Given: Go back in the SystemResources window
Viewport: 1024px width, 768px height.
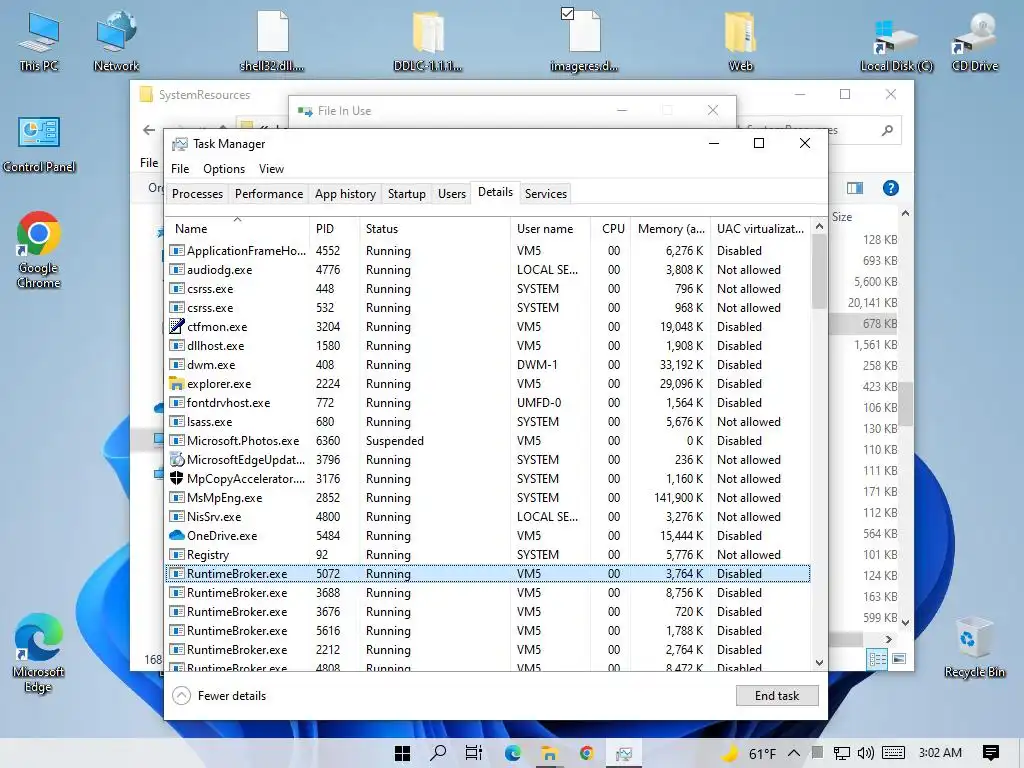Looking at the screenshot, I should coord(149,130).
